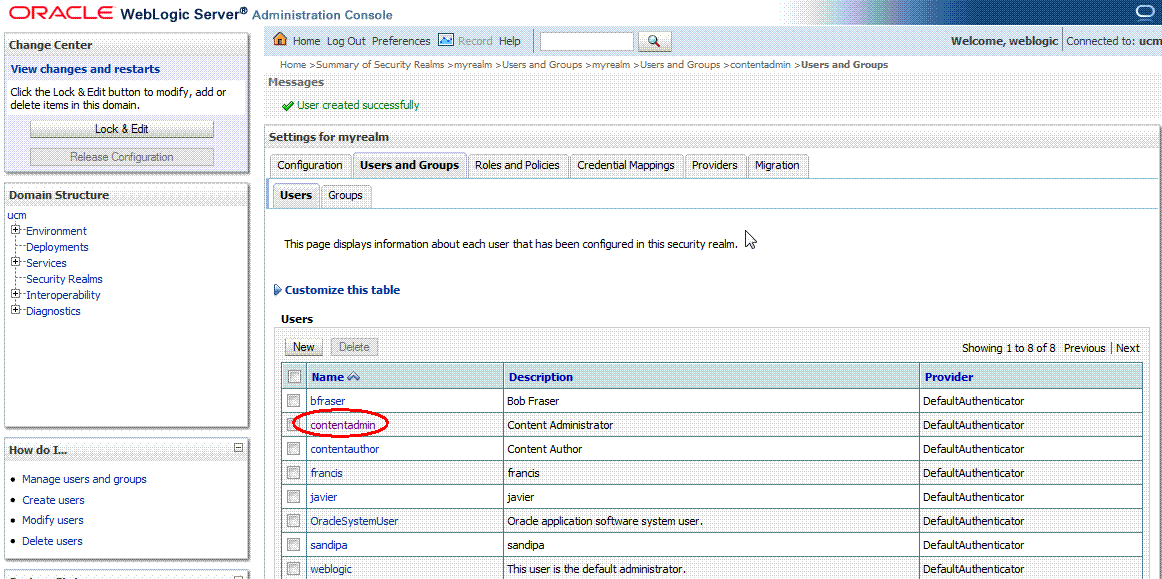
Task: Click the Previous pagination link
Action: click(1084, 348)
